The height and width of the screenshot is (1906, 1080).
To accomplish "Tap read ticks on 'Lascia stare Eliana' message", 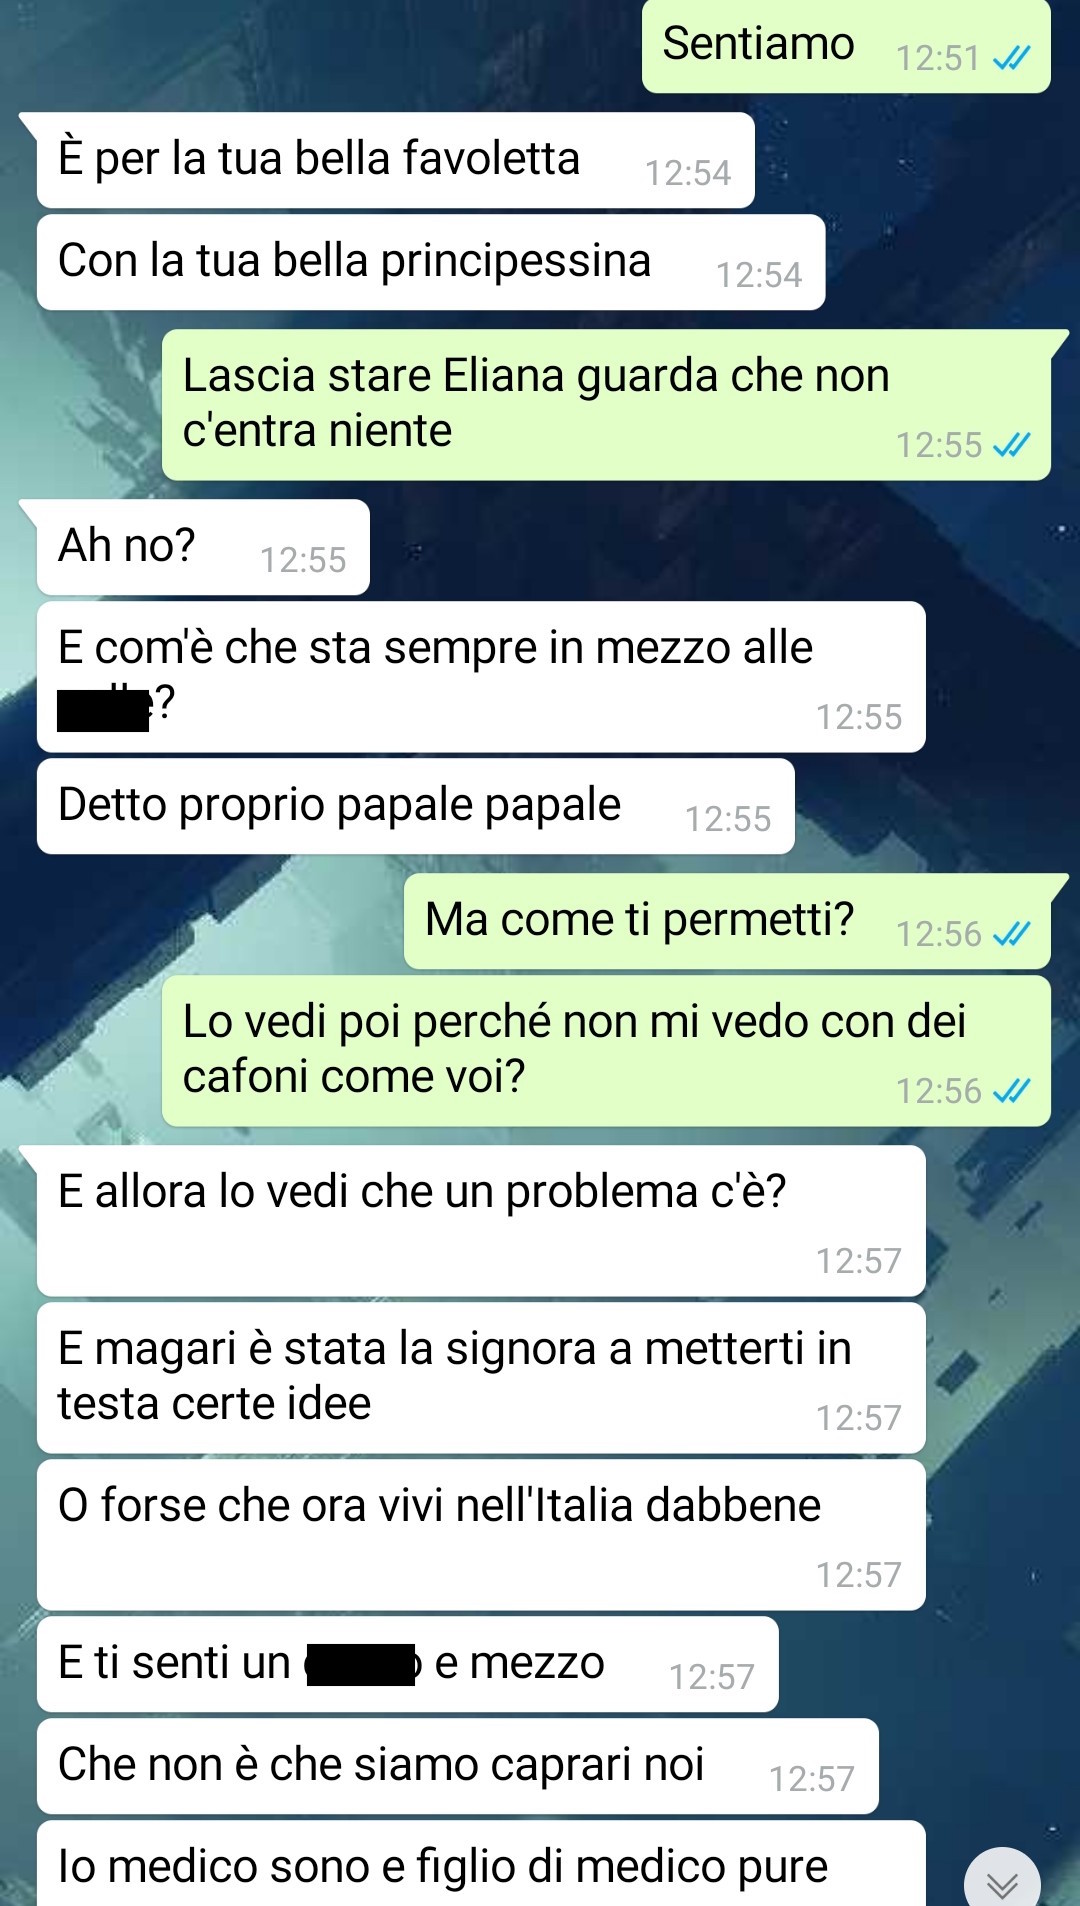I will click(1011, 445).
